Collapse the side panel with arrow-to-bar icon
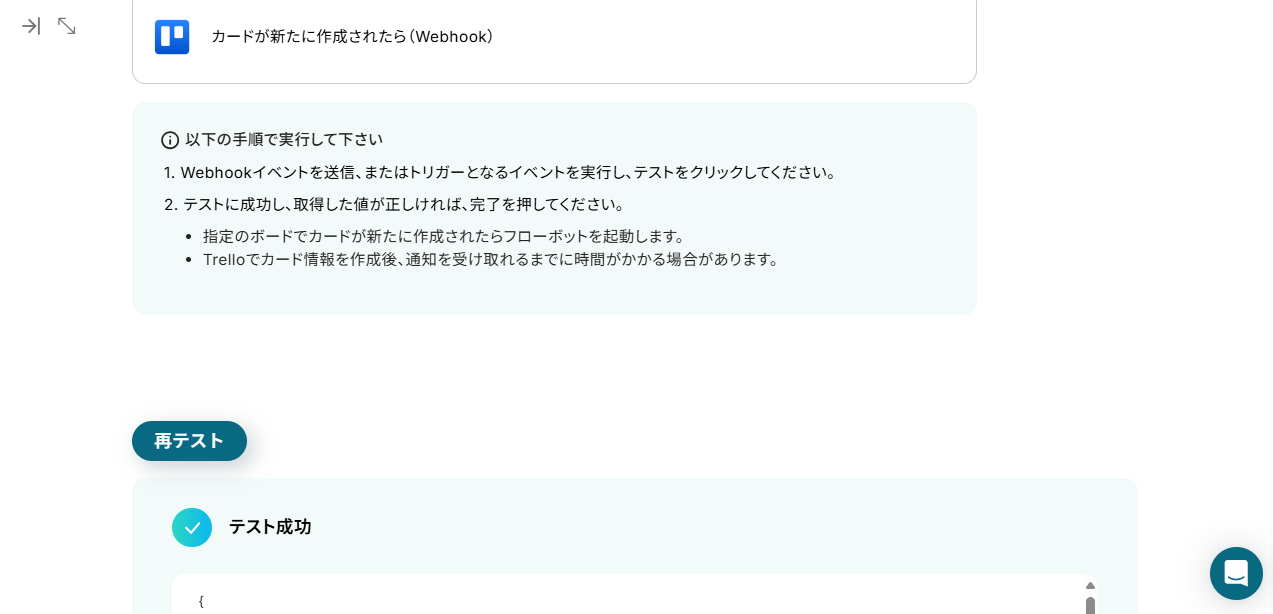Image resolution: width=1273 pixels, height=614 pixels. tap(31, 26)
